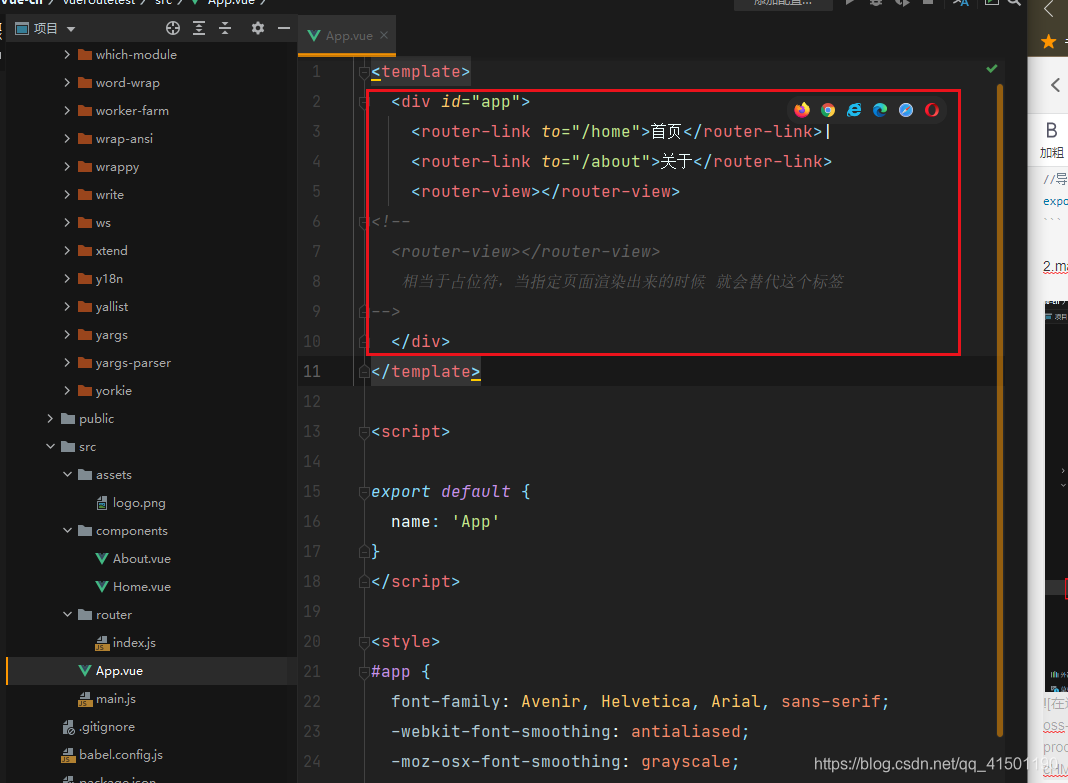Open project panel settings gear
This screenshot has width=1068, height=783.
257,28
